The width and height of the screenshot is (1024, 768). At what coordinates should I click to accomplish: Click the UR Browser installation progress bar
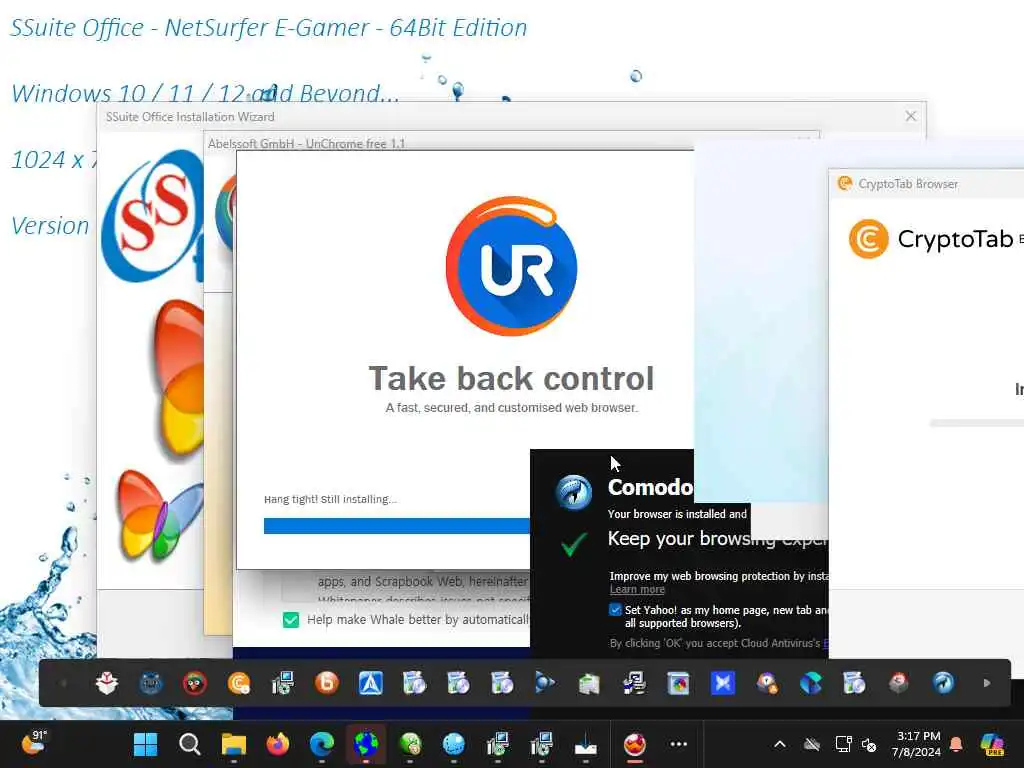click(396, 526)
